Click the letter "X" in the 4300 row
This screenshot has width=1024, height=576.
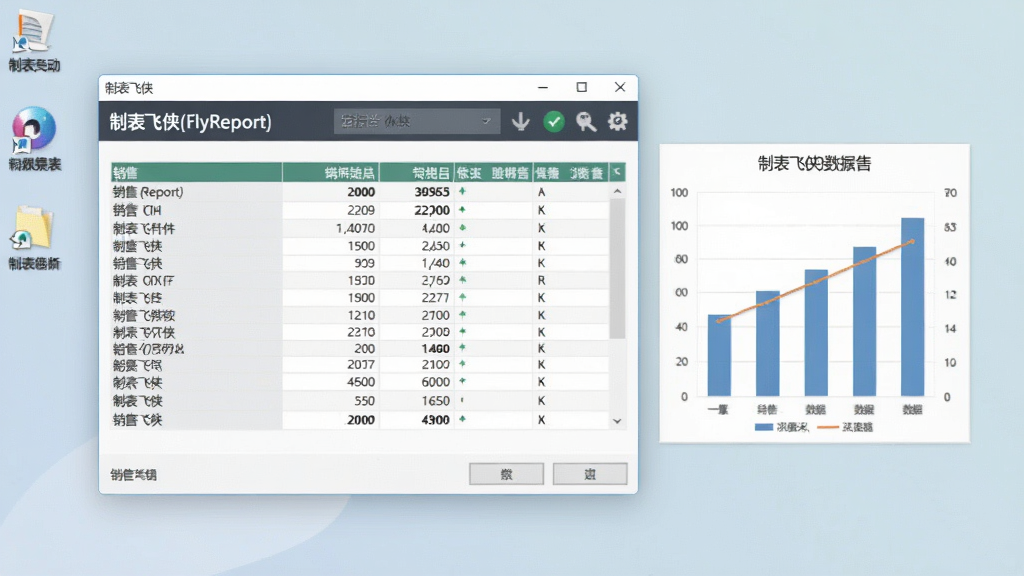541,420
